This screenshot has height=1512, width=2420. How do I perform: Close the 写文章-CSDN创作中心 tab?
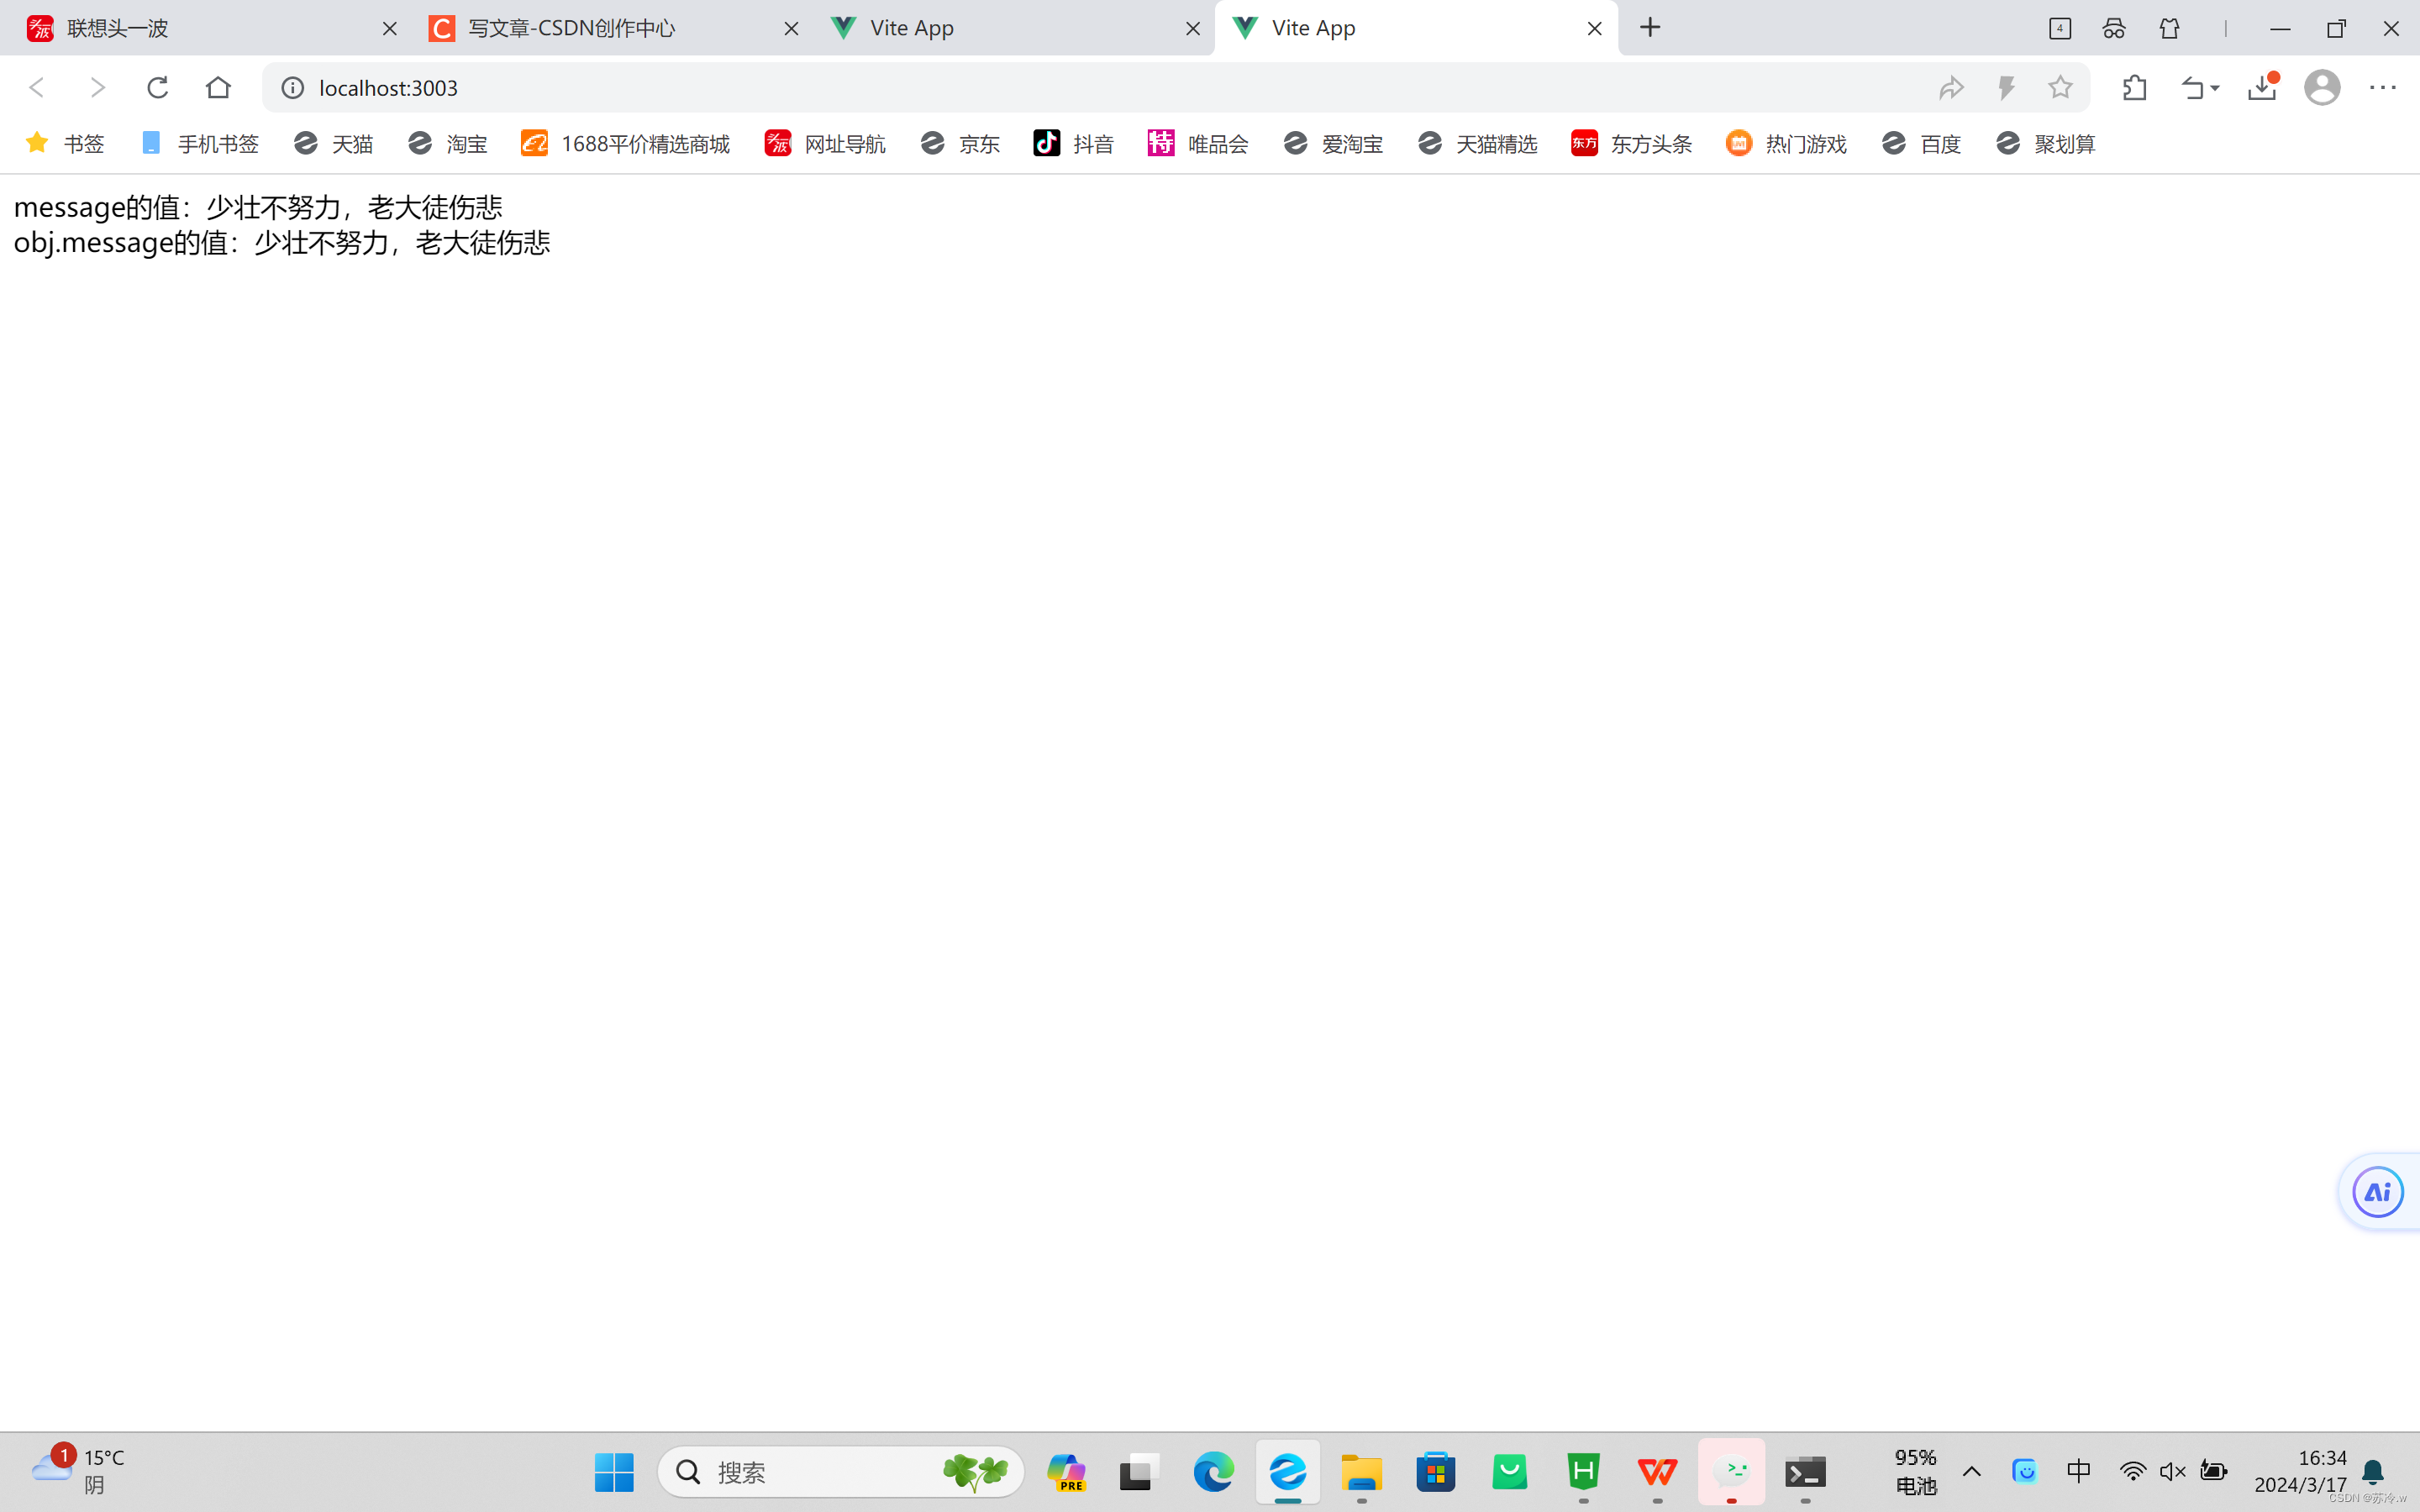point(791,29)
